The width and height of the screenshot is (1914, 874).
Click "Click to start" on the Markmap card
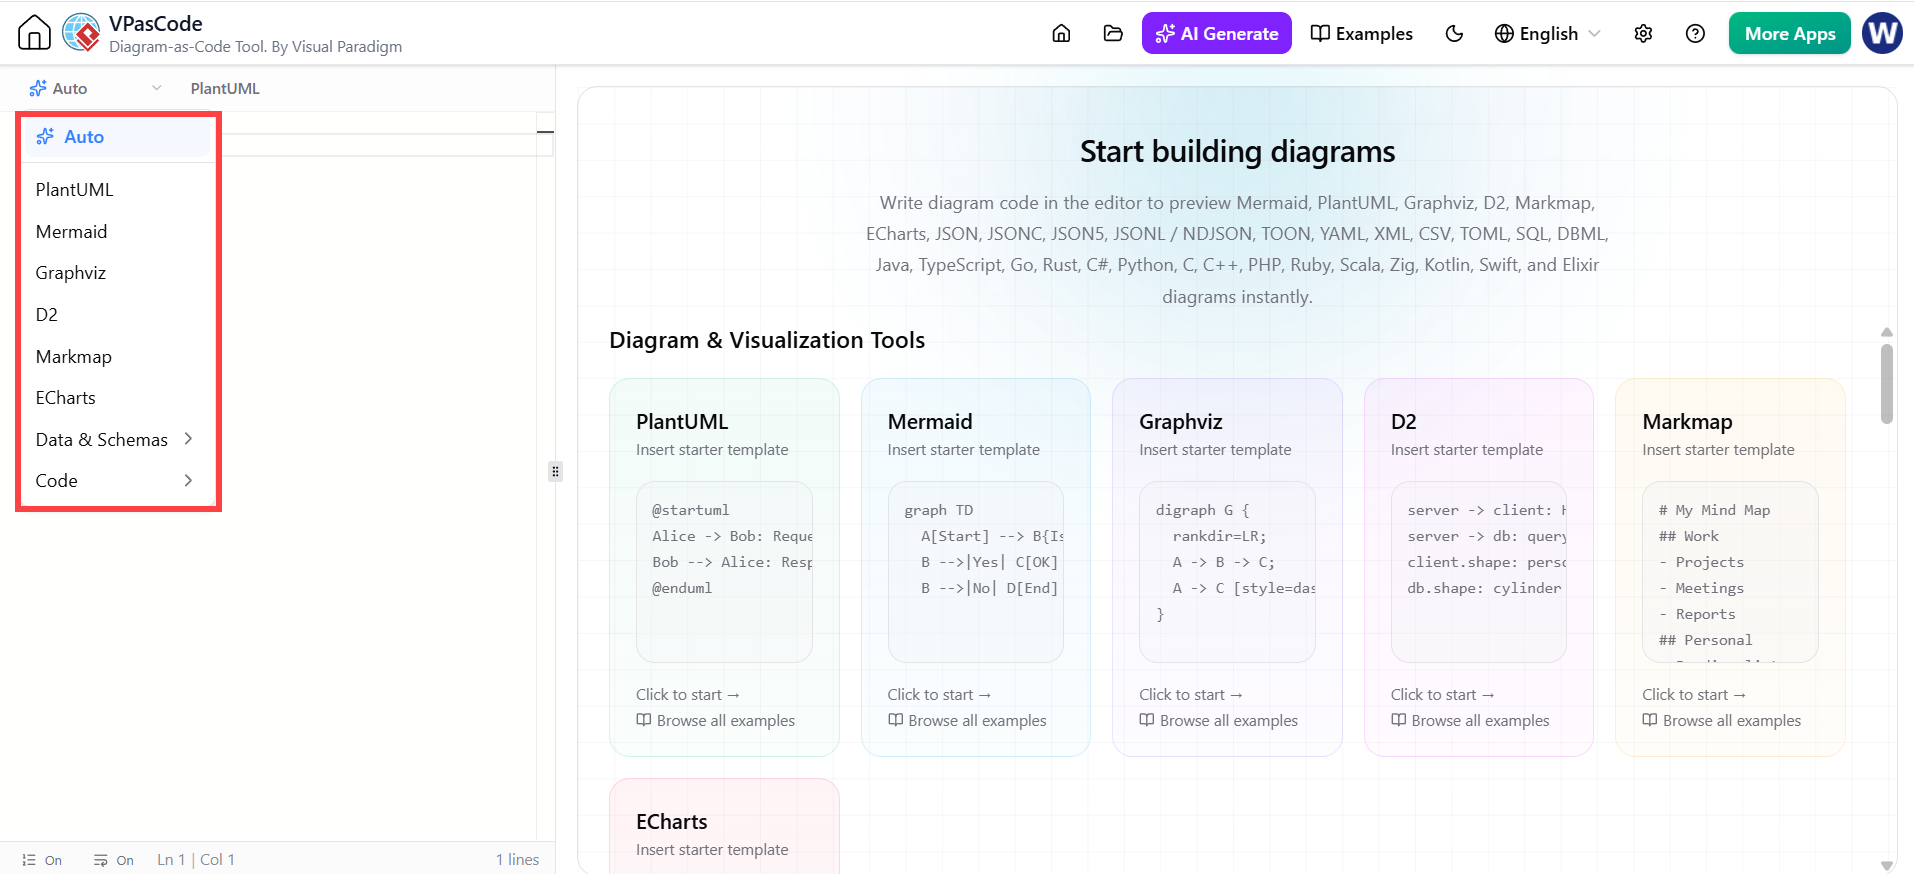tap(1694, 695)
